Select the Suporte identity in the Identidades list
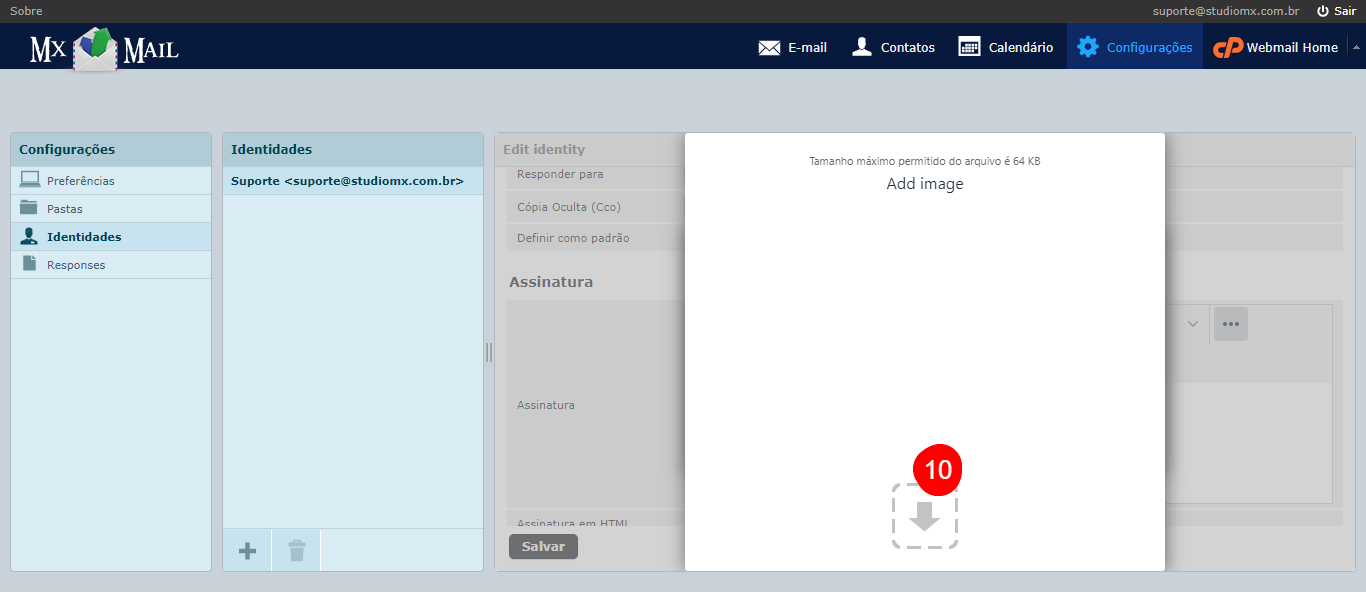1366x592 pixels. pos(346,181)
